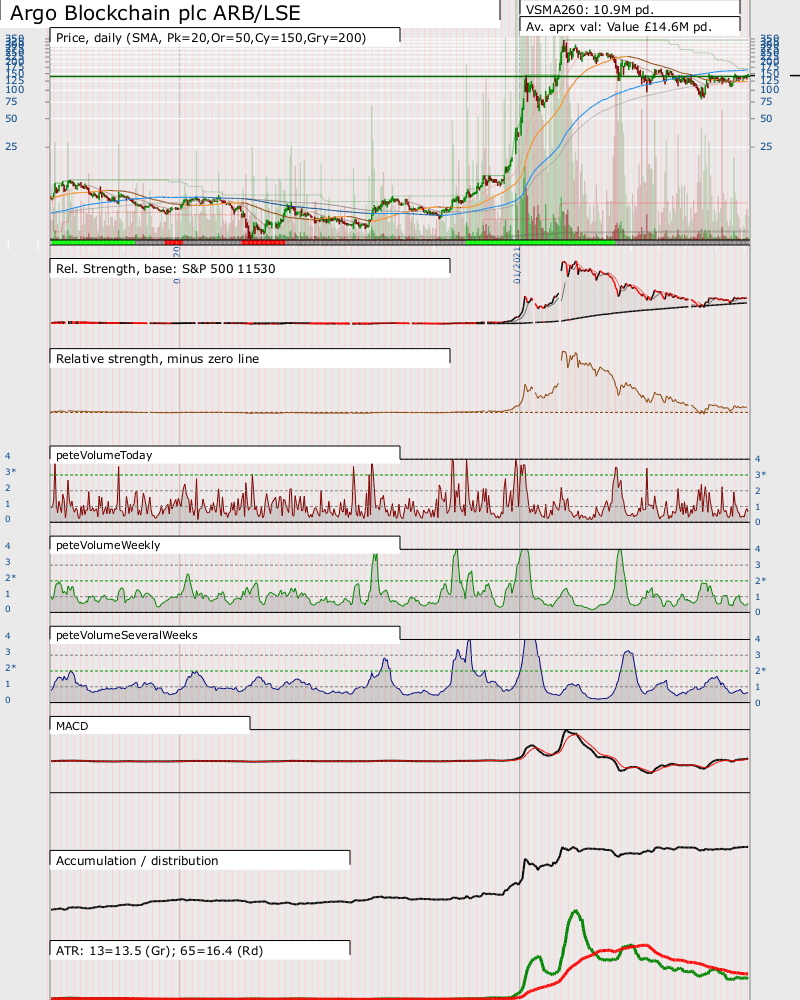Viewport: 800px width, 1000px height.
Task: Click the Relative strength, minus zero line label
Action: [158, 358]
